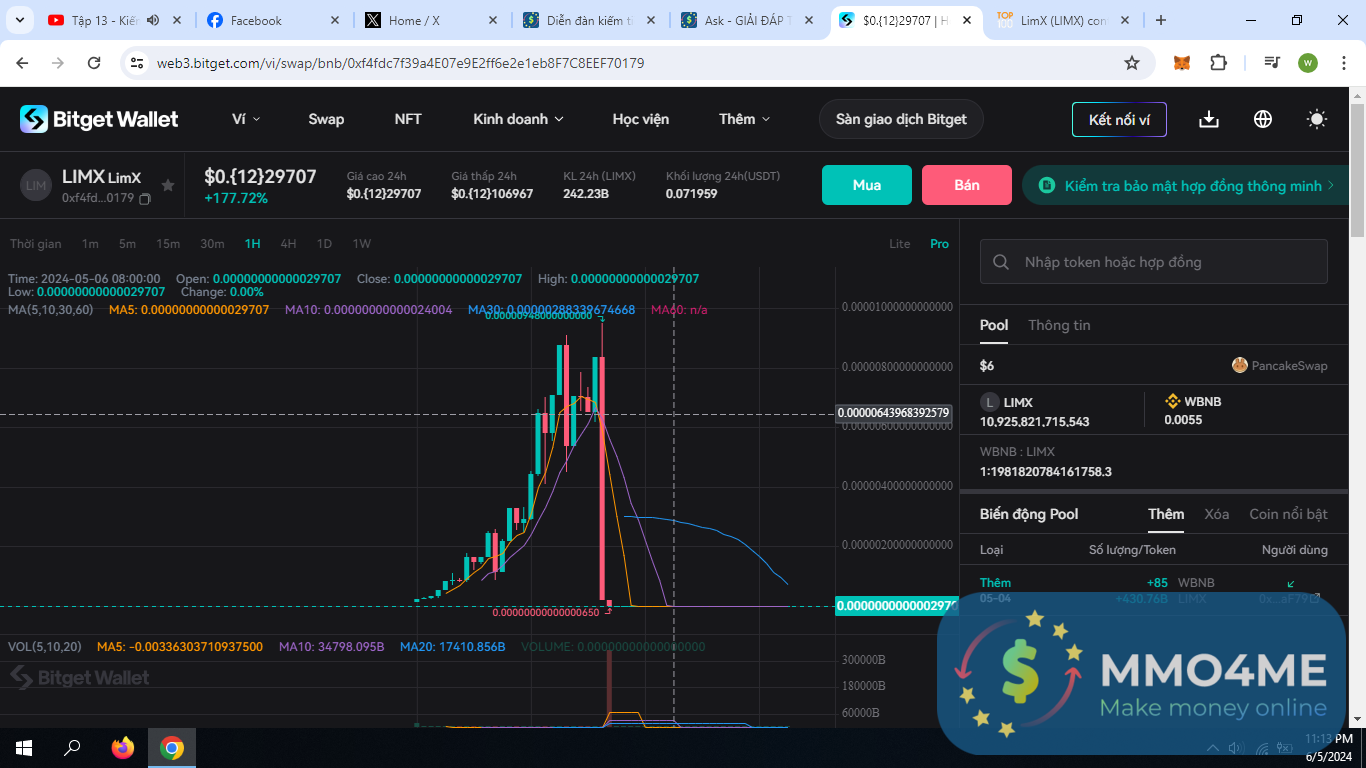
Task: Open the Windows Start menu
Action: coord(24,748)
